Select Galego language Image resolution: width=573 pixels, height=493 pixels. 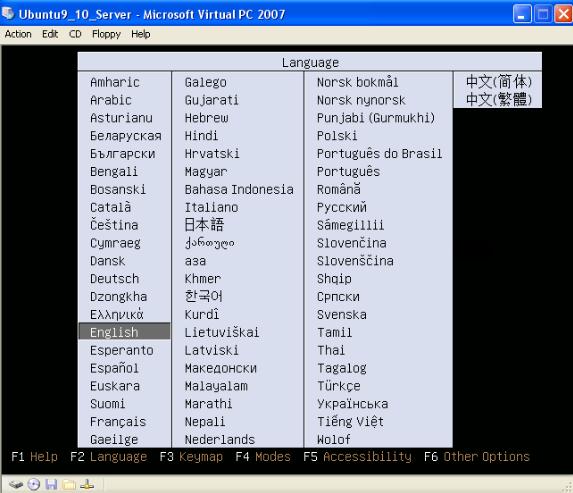click(205, 83)
